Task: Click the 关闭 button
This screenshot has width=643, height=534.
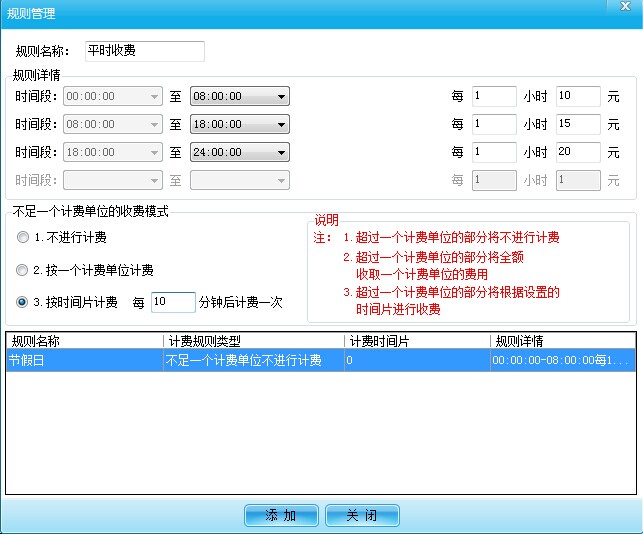Action: click(362, 515)
